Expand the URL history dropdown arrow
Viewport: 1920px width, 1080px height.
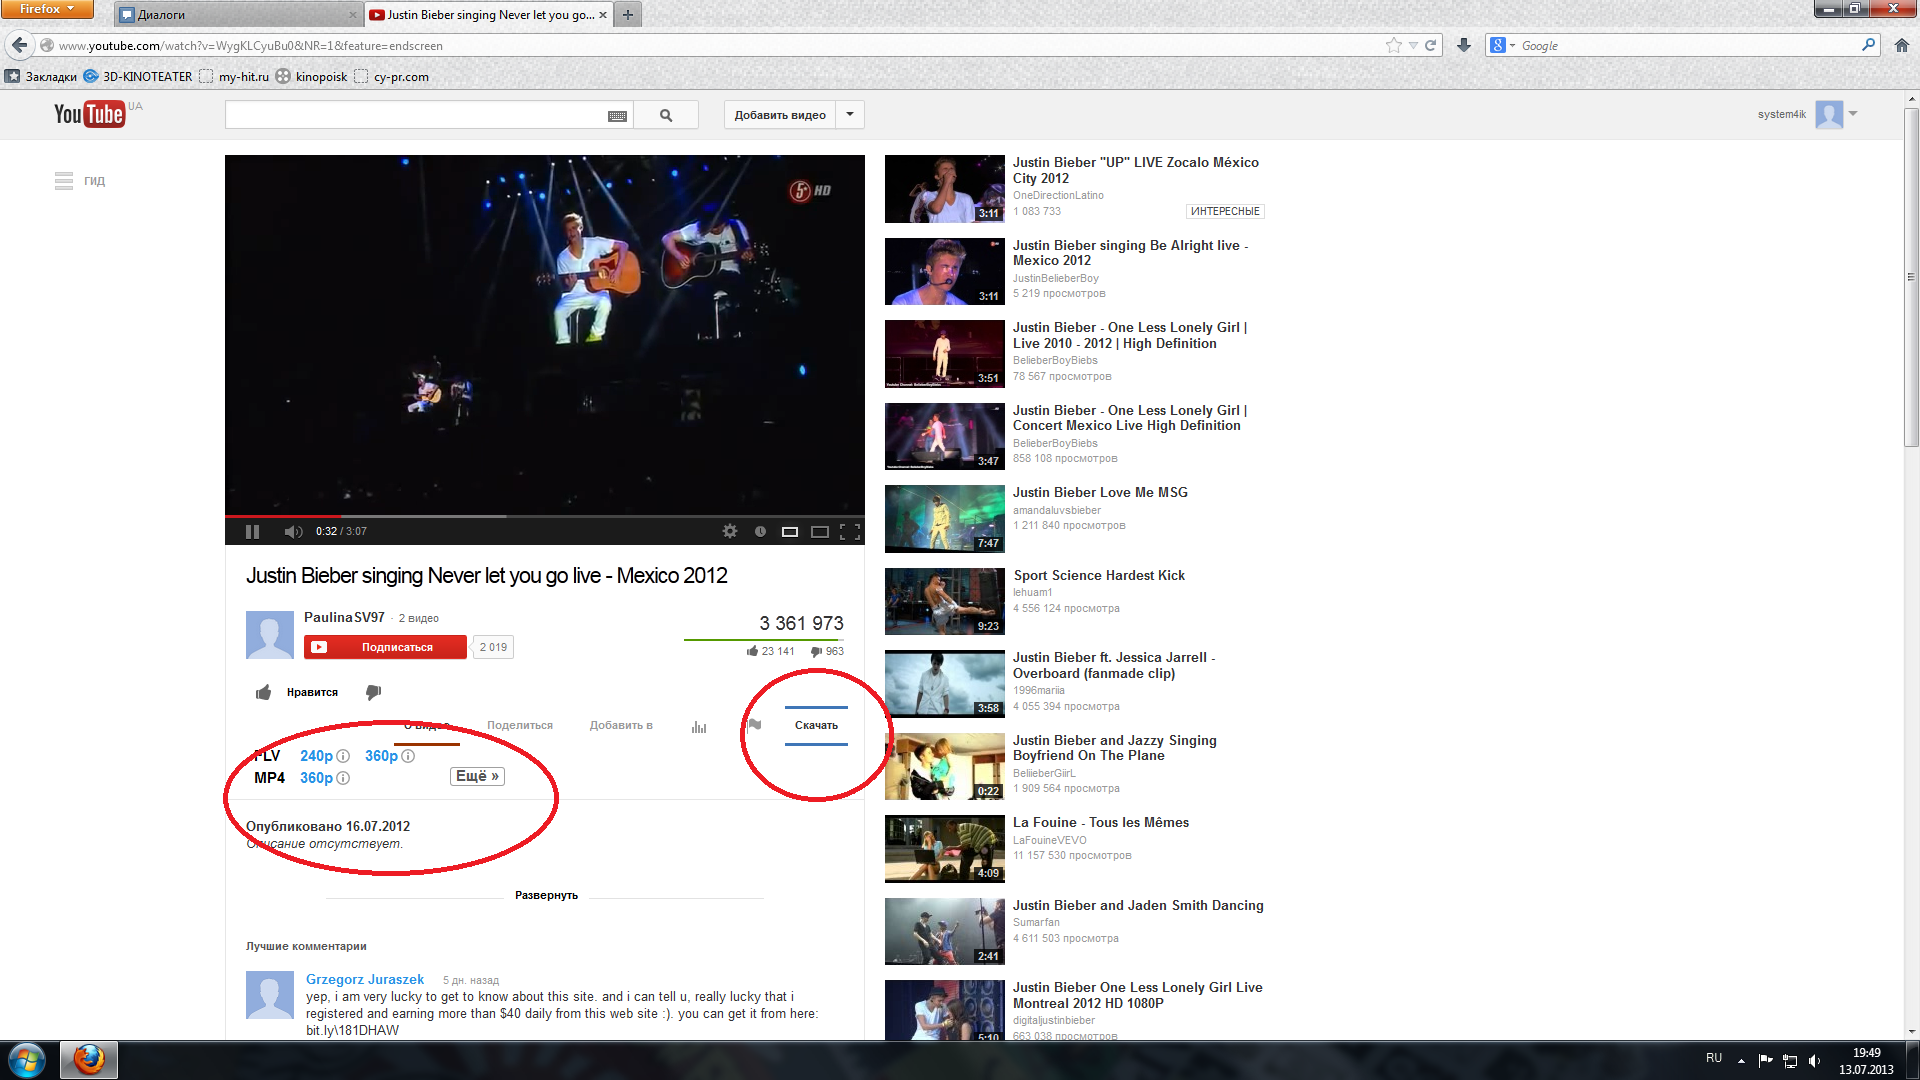[x=1413, y=45]
